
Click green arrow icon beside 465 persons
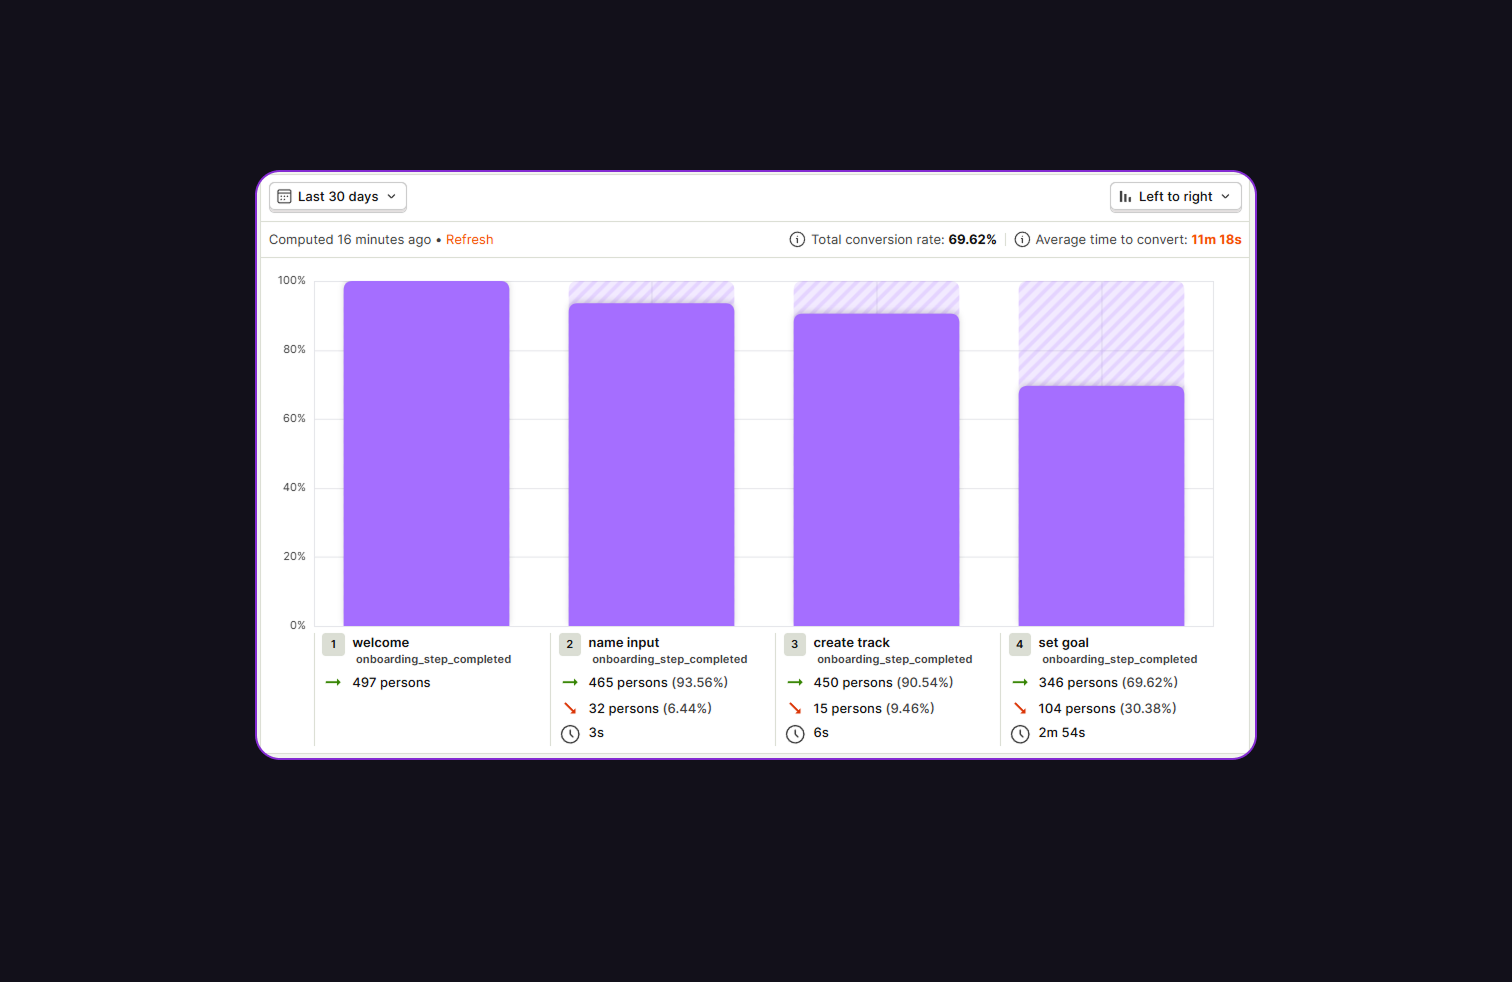pyautogui.click(x=570, y=683)
